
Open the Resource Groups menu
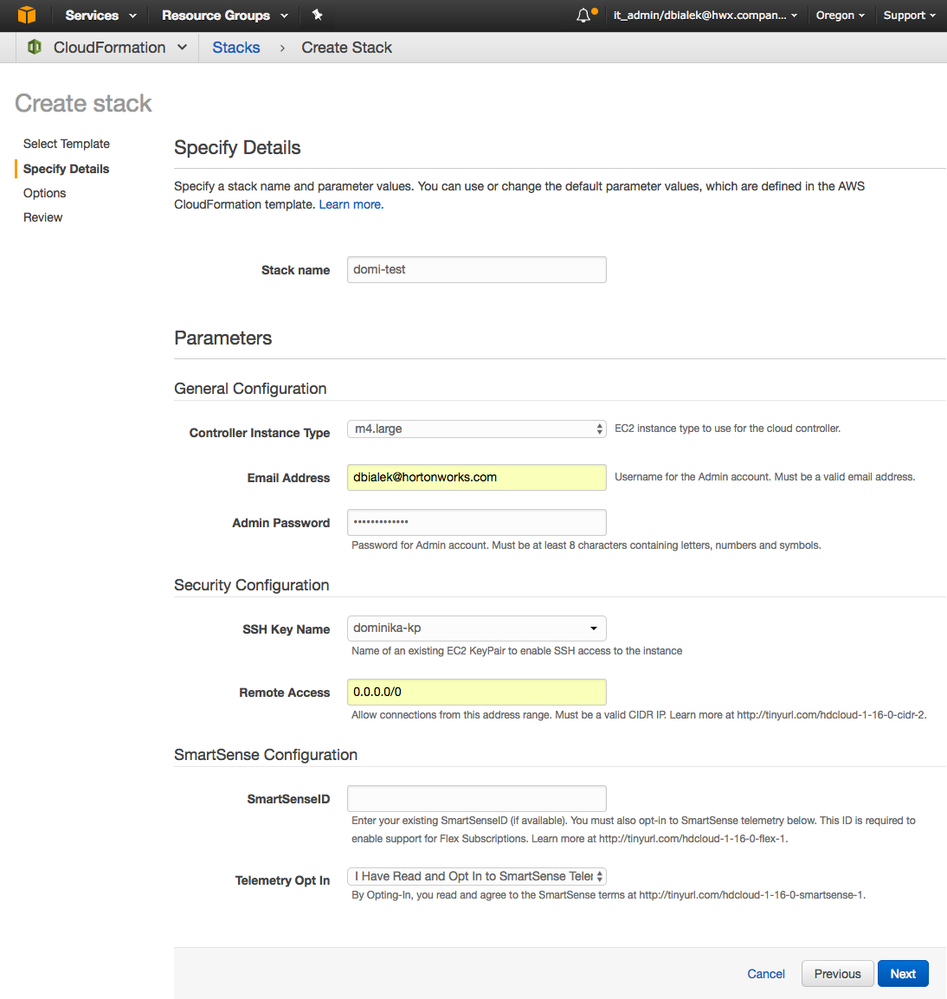tap(224, 15)
